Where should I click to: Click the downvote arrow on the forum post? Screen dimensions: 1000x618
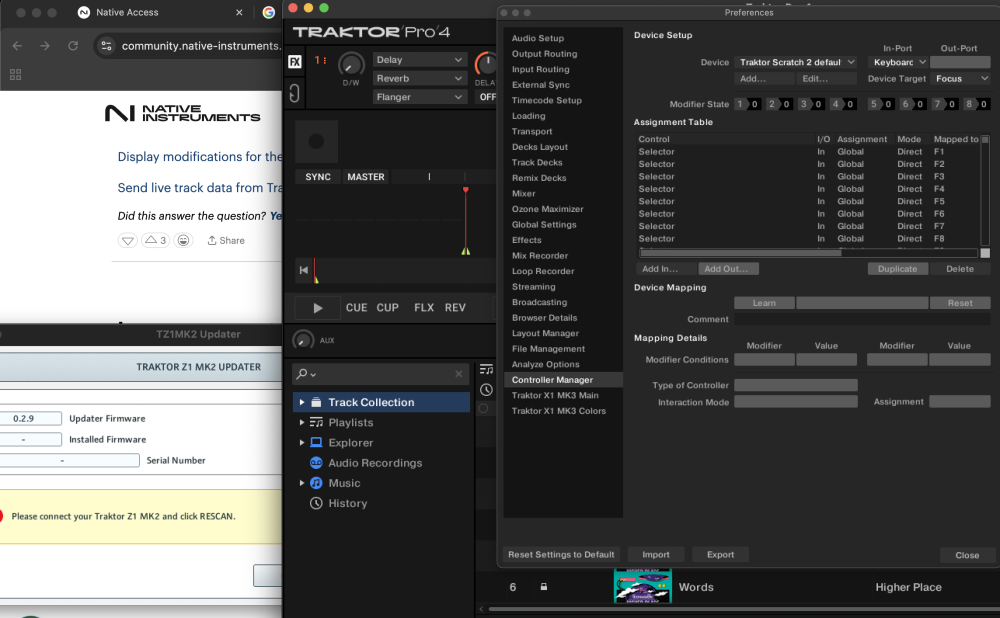point(128,240)
